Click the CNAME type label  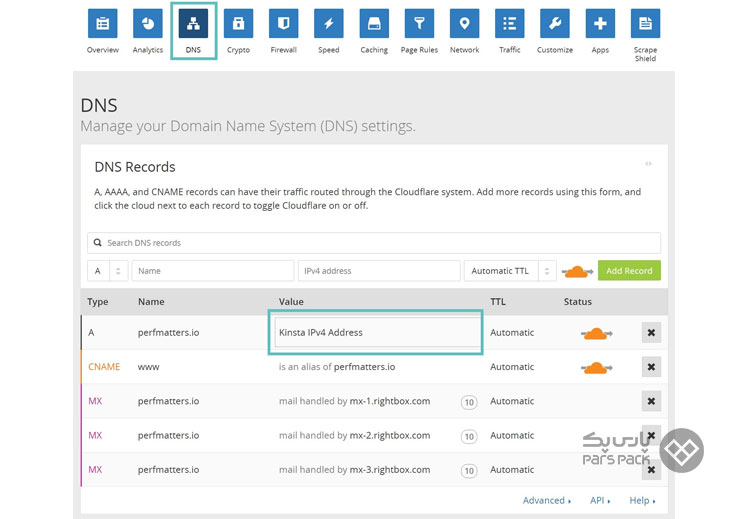pyautogui.click(x=104, y=367)
